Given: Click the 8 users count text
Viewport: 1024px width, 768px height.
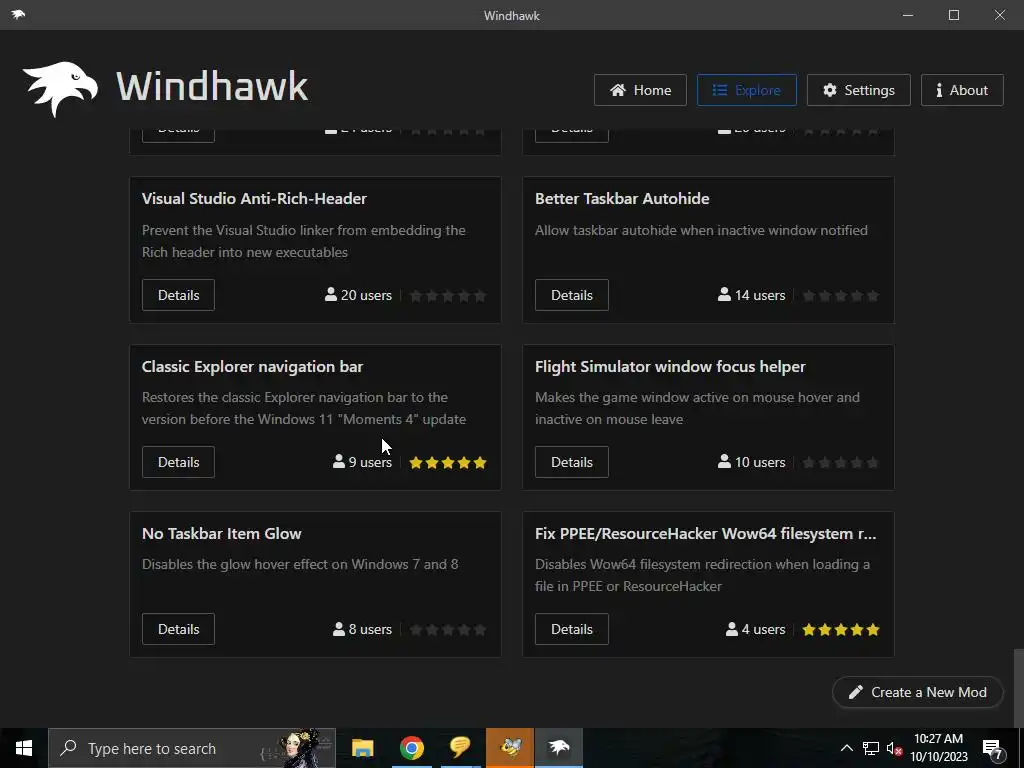Looking at the screenshot, I should (x=370, y=630).
